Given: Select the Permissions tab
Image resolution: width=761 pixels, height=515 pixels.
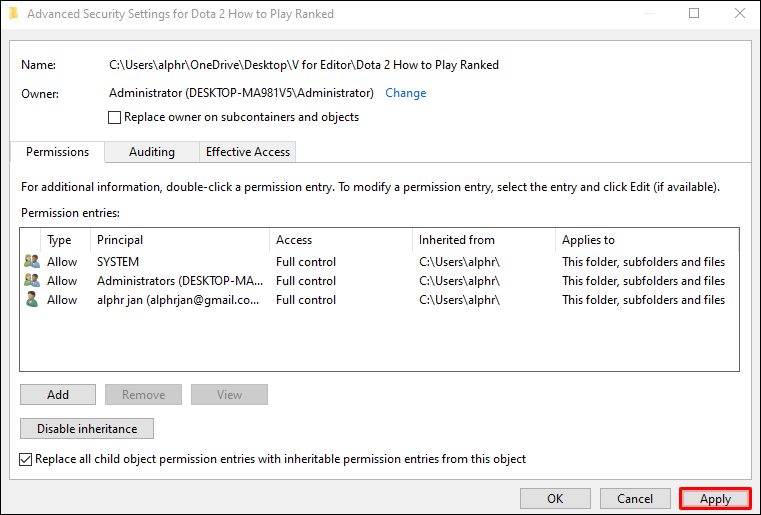Looking at the screenshot, I should (x=57, y=152).
